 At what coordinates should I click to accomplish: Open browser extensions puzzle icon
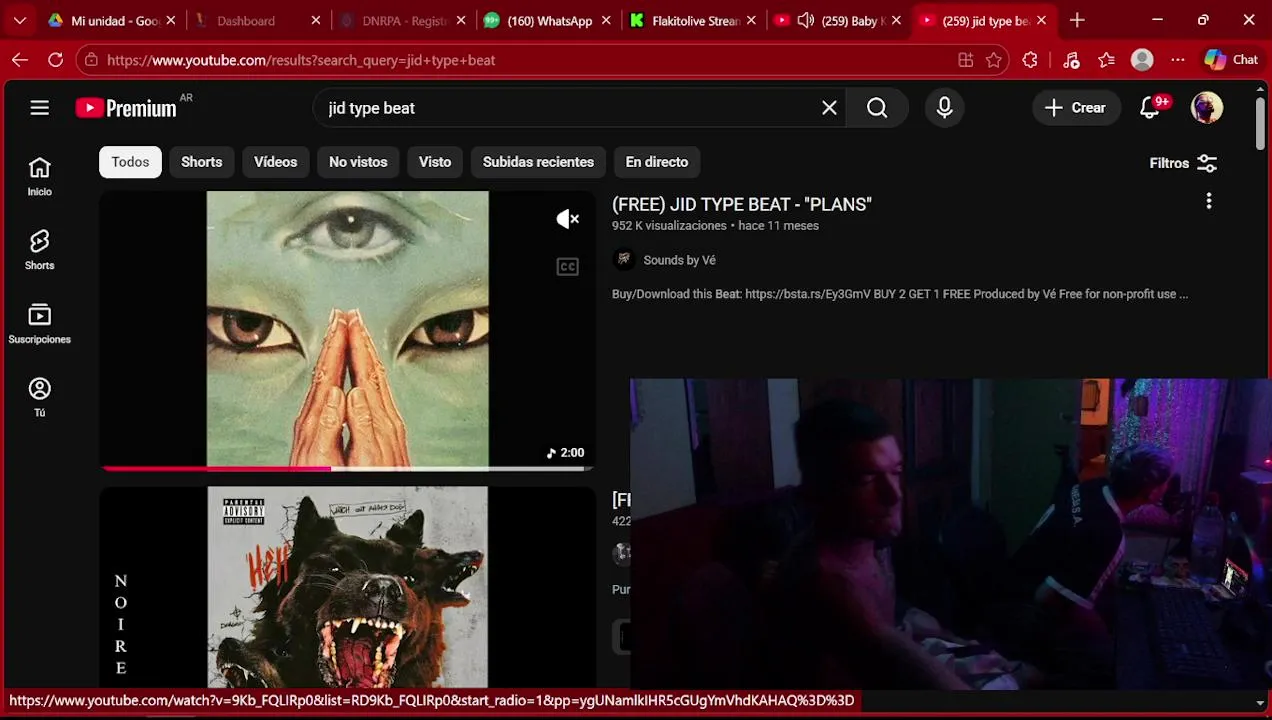coord(1030,60)
